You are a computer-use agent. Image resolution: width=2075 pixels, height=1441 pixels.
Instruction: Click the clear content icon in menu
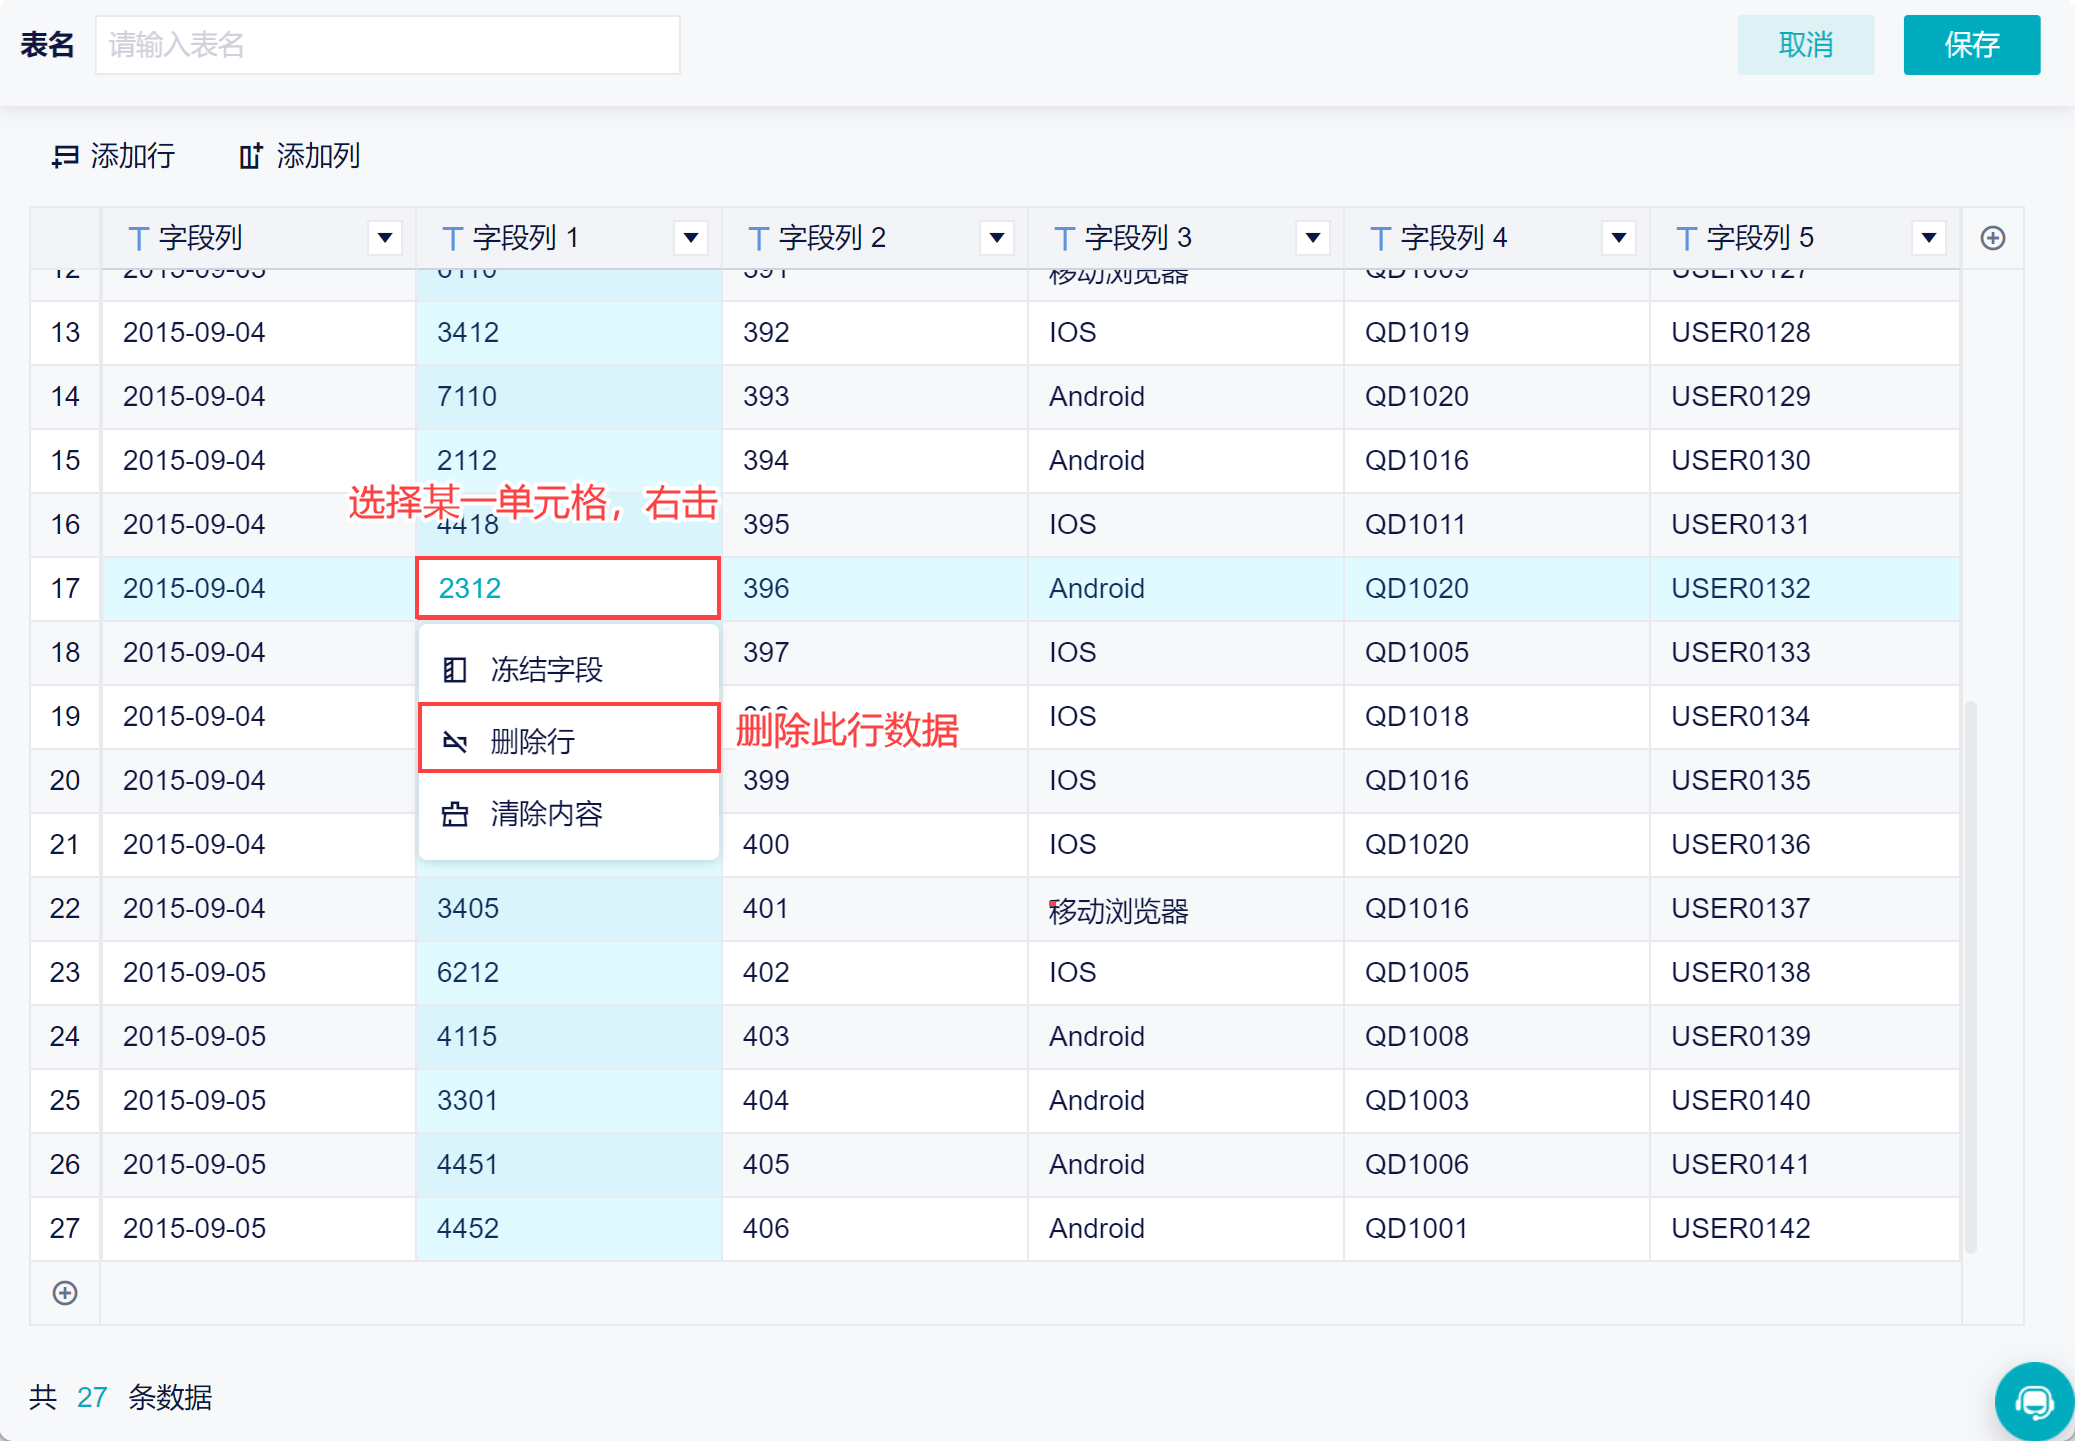click(x=455, y=814)
